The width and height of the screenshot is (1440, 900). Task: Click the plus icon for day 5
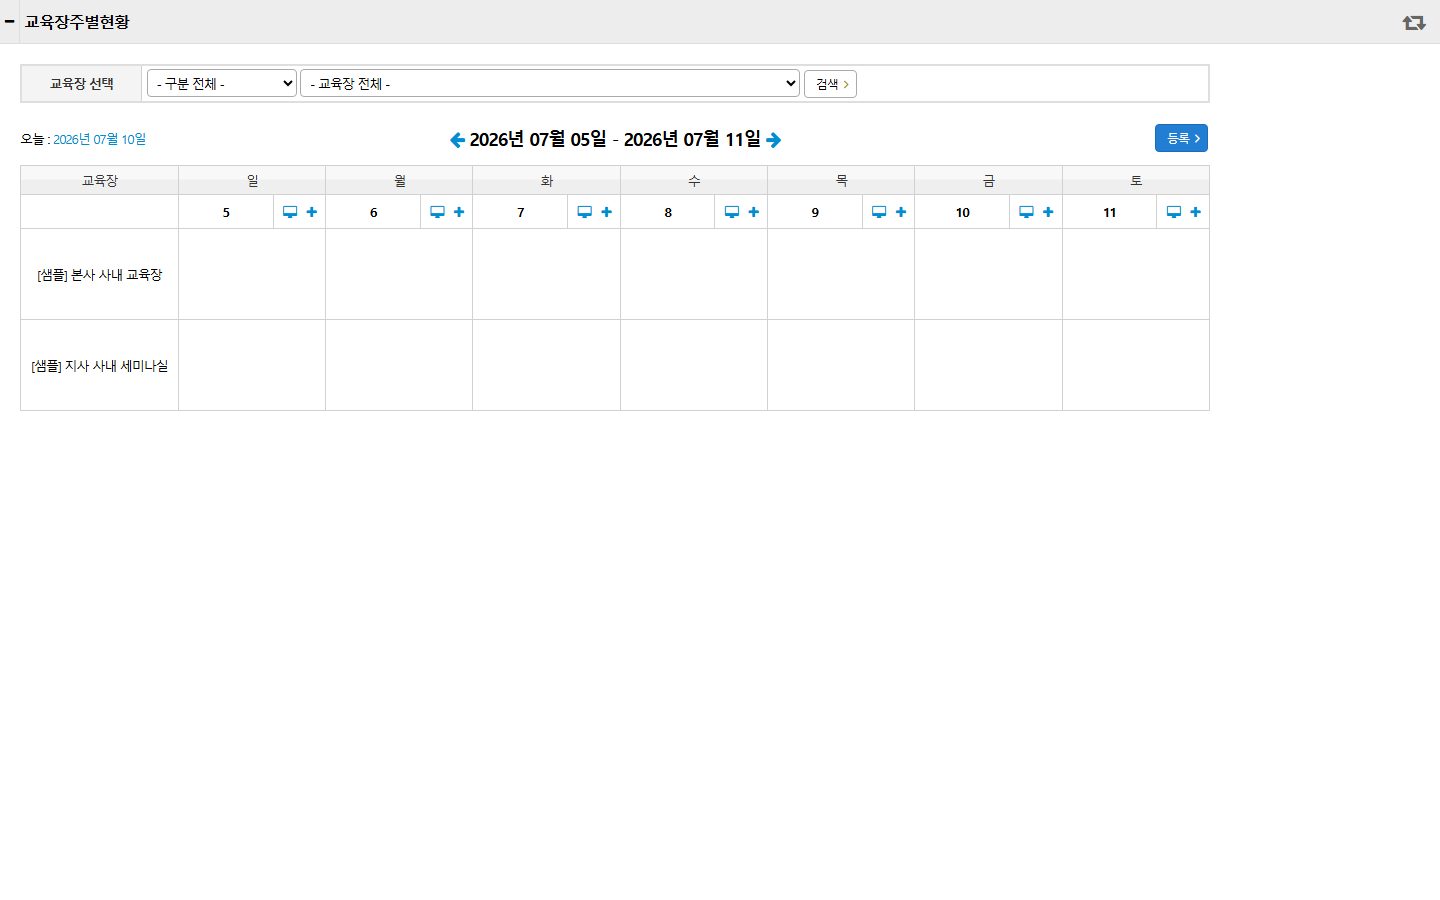pyautogui.click(x=312, y=212)
